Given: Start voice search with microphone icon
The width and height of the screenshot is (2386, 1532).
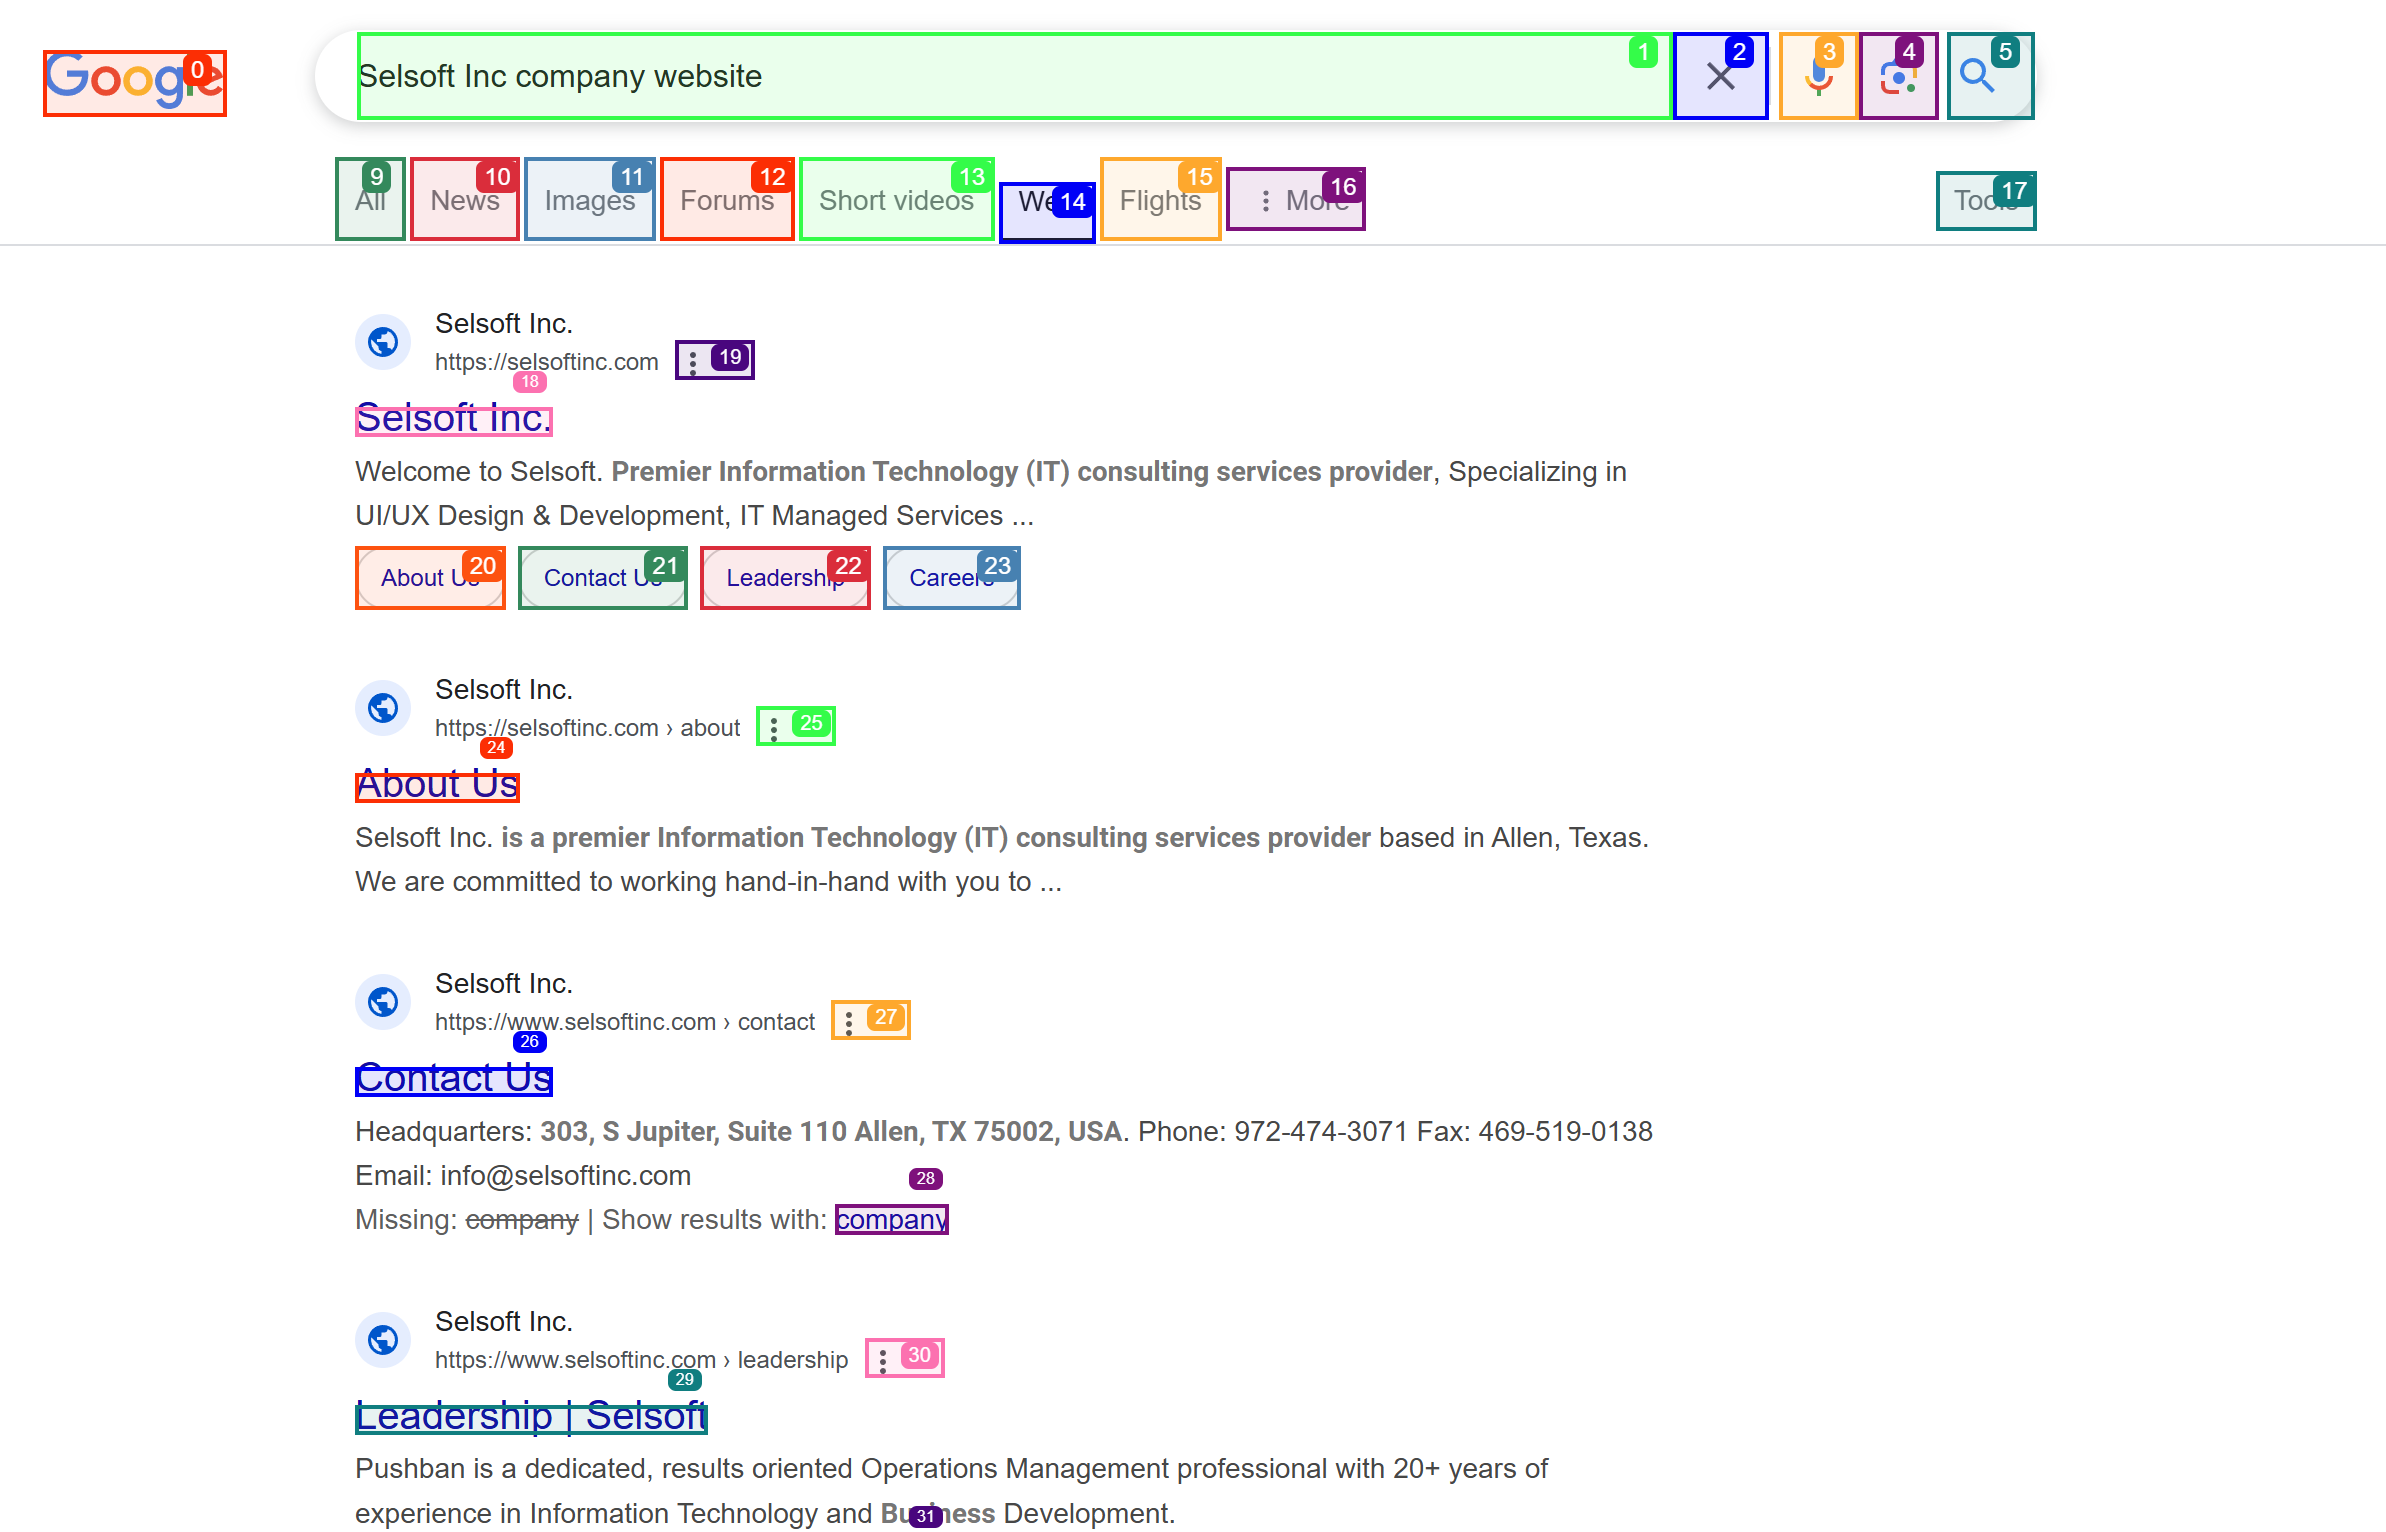Looking at the screenshot, I should pyautogui.click(x=1818, y=77).
